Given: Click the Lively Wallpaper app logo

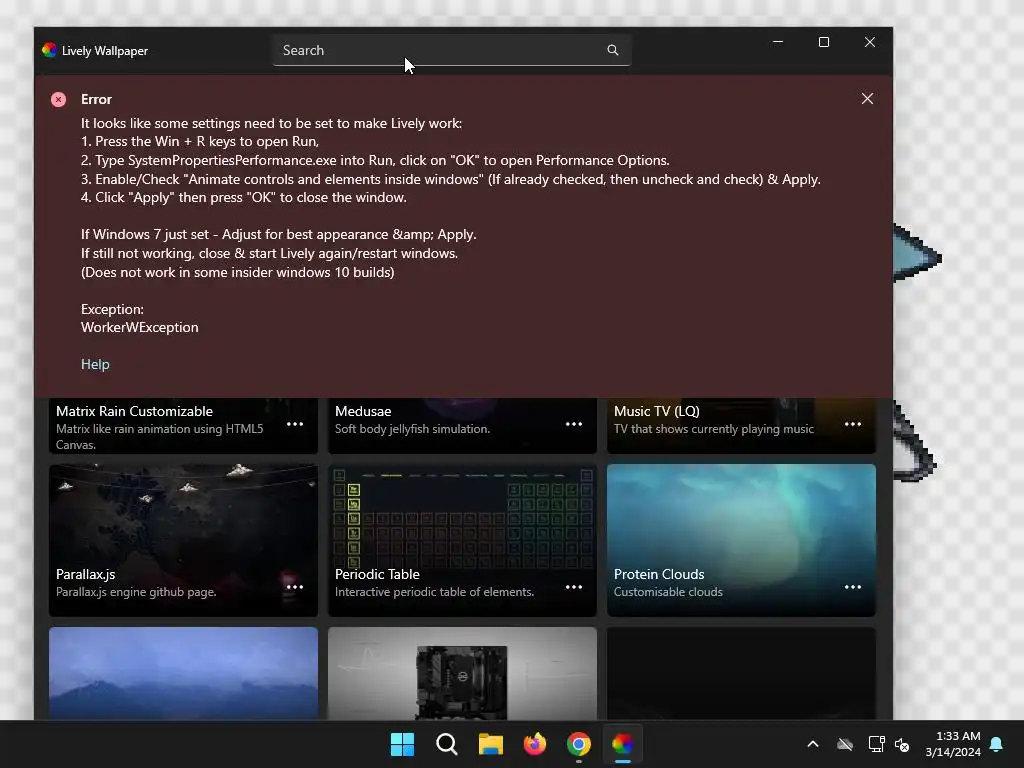Looking at the screenshot, I should [49, 50].
